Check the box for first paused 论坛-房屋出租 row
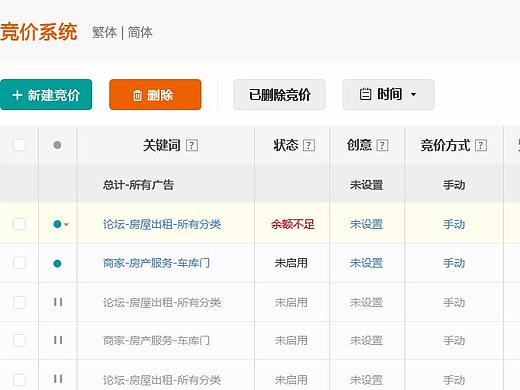Image resolution: width=520 pixels, height=390 pixels. (19, 302)
